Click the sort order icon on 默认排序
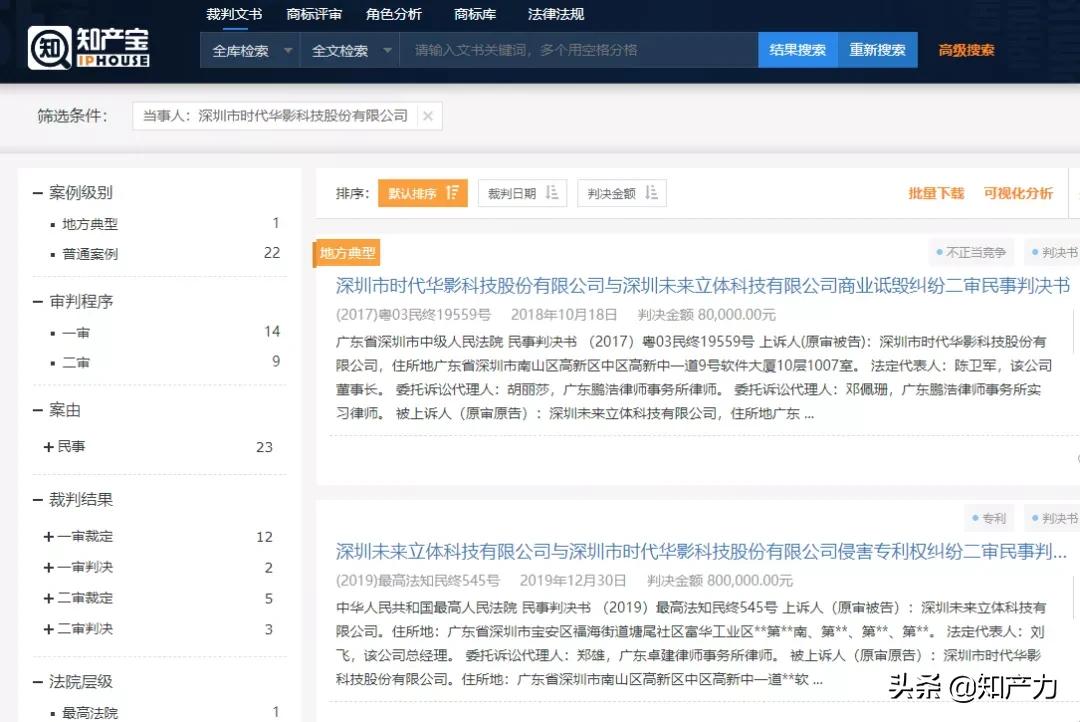 pos(452,192)
